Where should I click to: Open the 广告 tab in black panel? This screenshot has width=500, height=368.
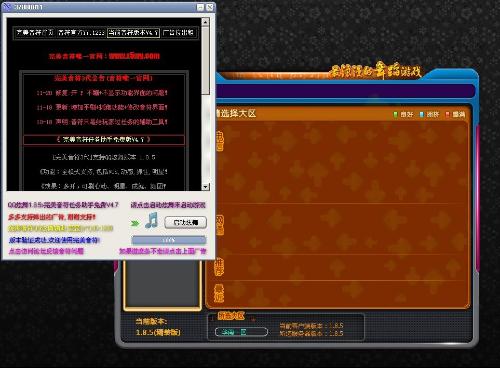coord(178,33)
